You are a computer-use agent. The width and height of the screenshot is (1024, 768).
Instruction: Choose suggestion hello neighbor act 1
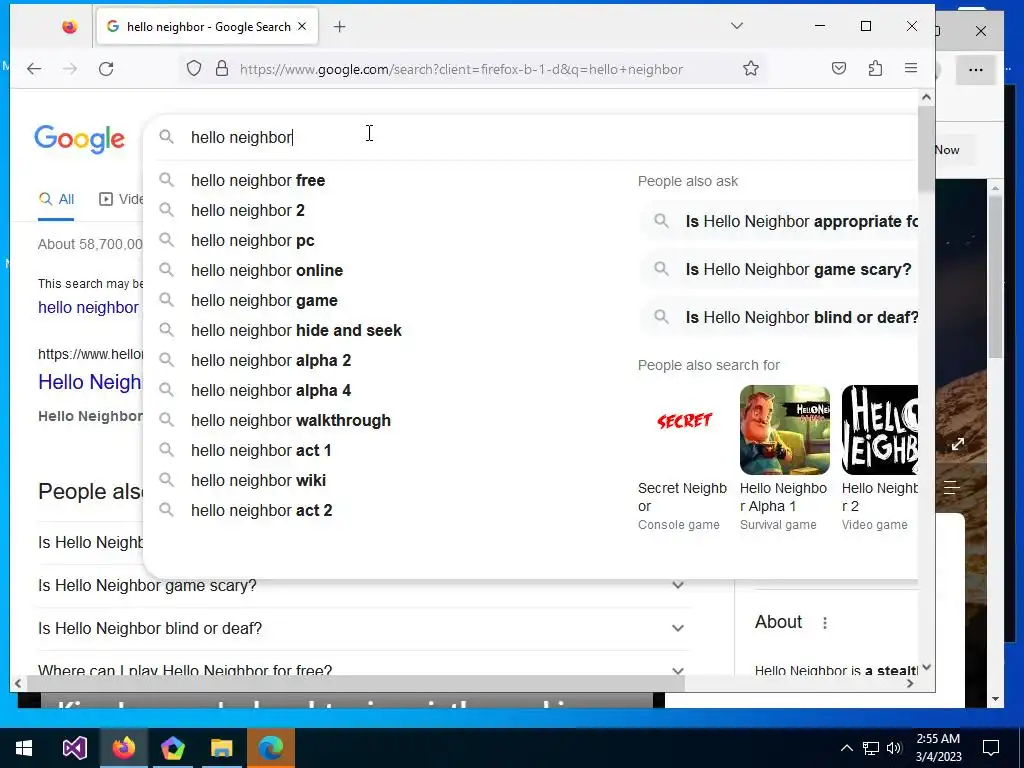pyautogui.click(x=261, y=451)
